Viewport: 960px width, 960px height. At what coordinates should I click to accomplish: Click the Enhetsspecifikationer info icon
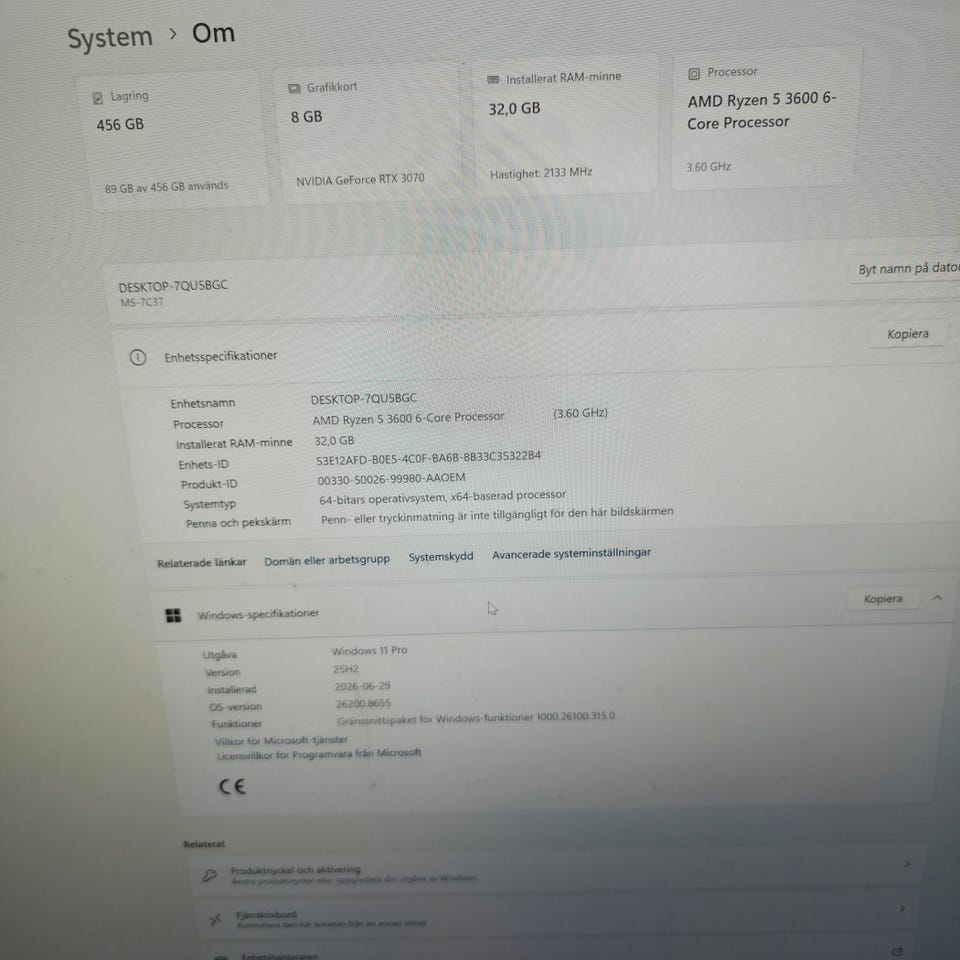[138, 358]
